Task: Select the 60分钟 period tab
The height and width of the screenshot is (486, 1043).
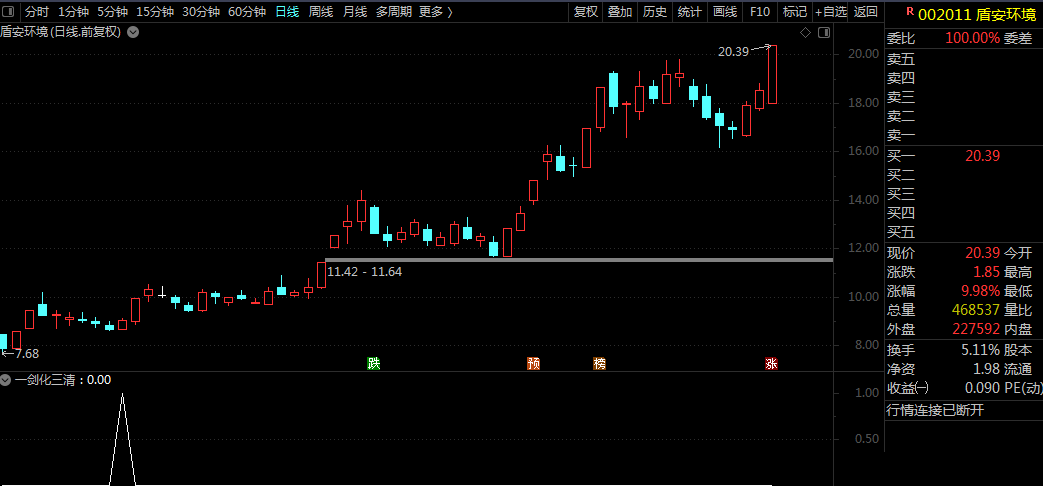Action: pos(247,11)
